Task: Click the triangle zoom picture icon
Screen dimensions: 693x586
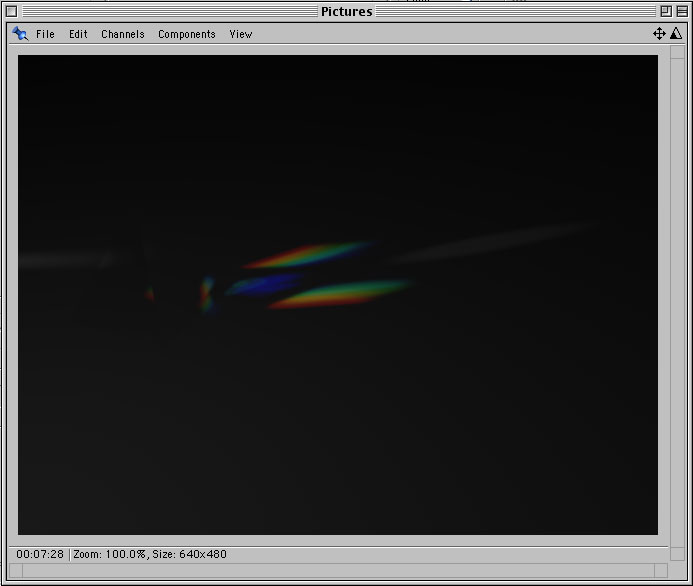Action: click(x=676, y=34)
